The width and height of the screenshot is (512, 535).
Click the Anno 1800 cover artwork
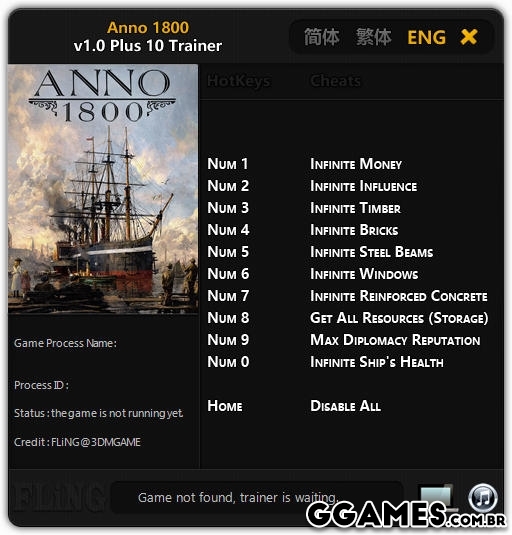103,189
